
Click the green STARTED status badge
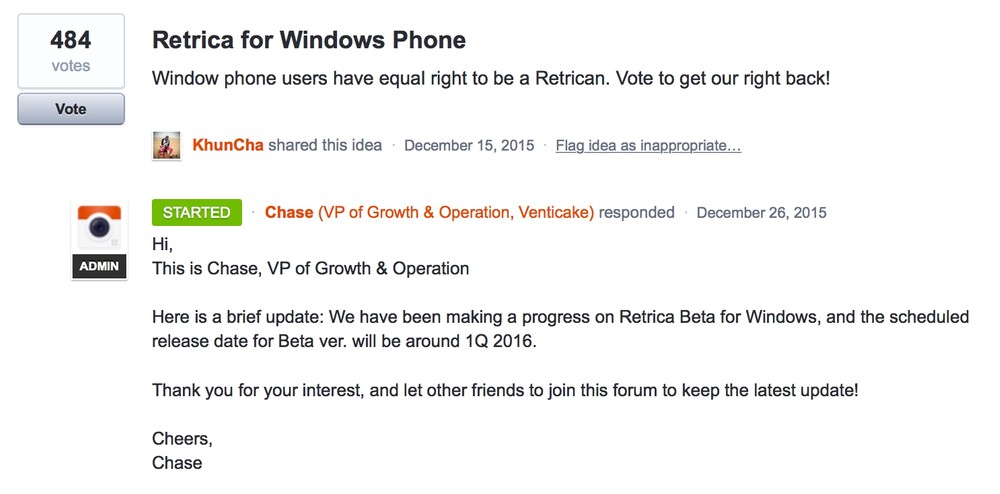pyautogui.click(x=196, y=212)
